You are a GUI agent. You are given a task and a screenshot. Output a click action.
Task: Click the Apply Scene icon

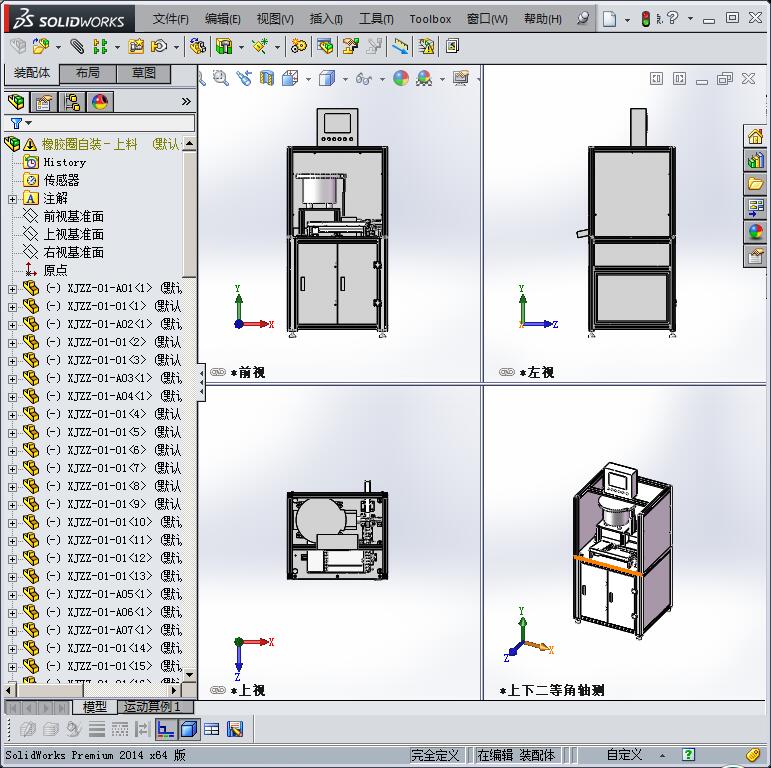(x=424, y=78)
